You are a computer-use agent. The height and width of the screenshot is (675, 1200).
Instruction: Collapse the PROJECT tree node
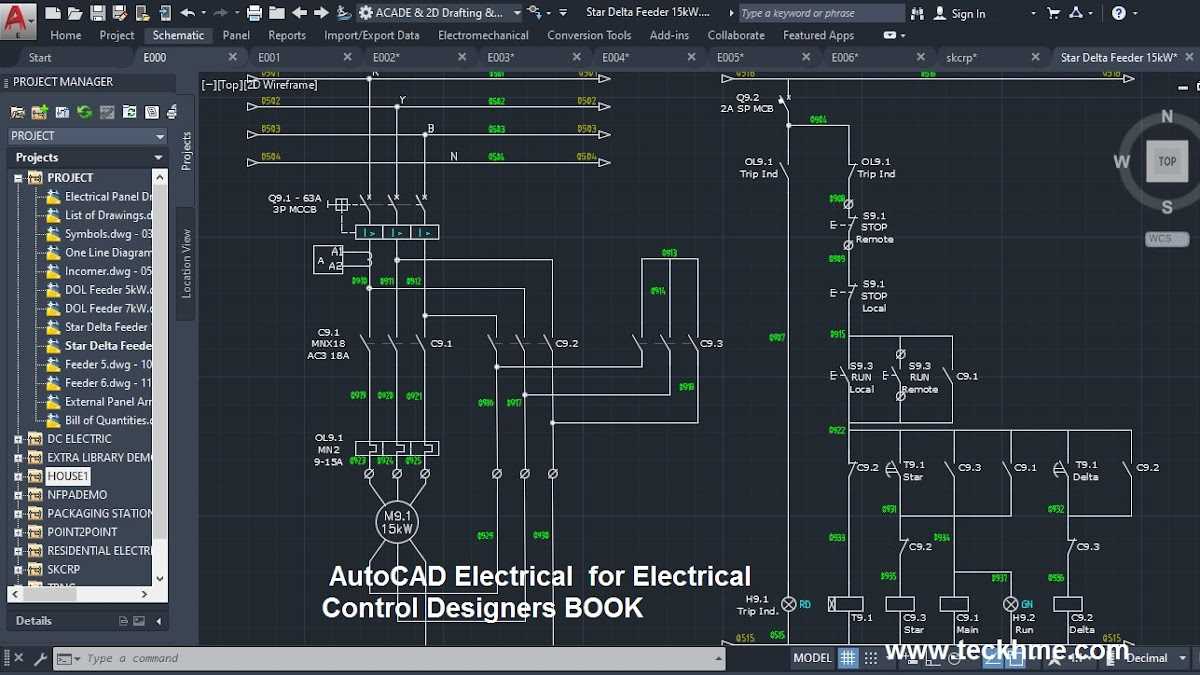coord(18,178)
